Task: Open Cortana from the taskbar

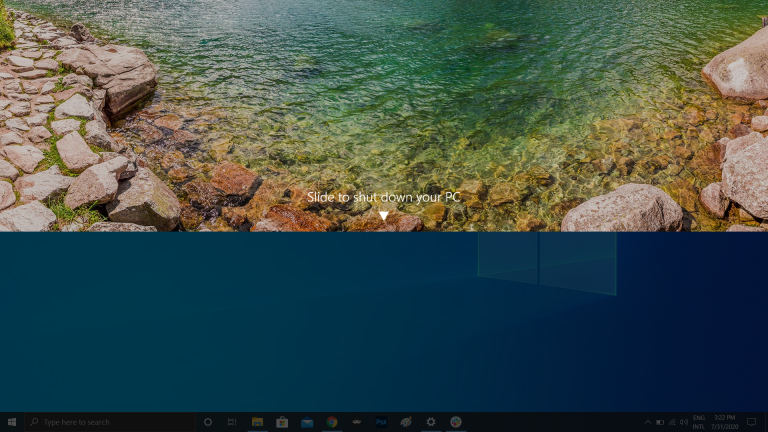Action: [x=208, y=422]
